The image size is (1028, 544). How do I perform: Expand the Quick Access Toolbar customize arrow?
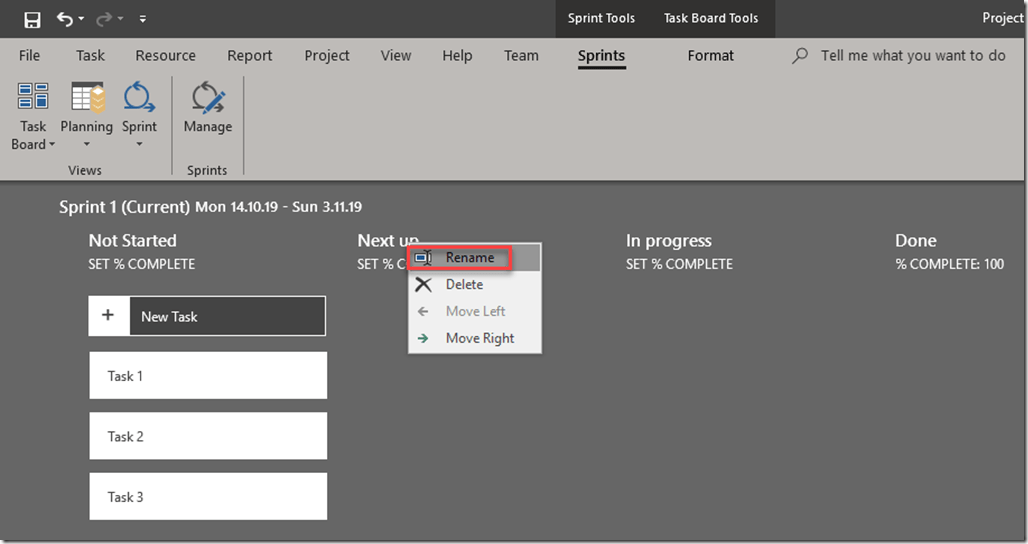143,19
